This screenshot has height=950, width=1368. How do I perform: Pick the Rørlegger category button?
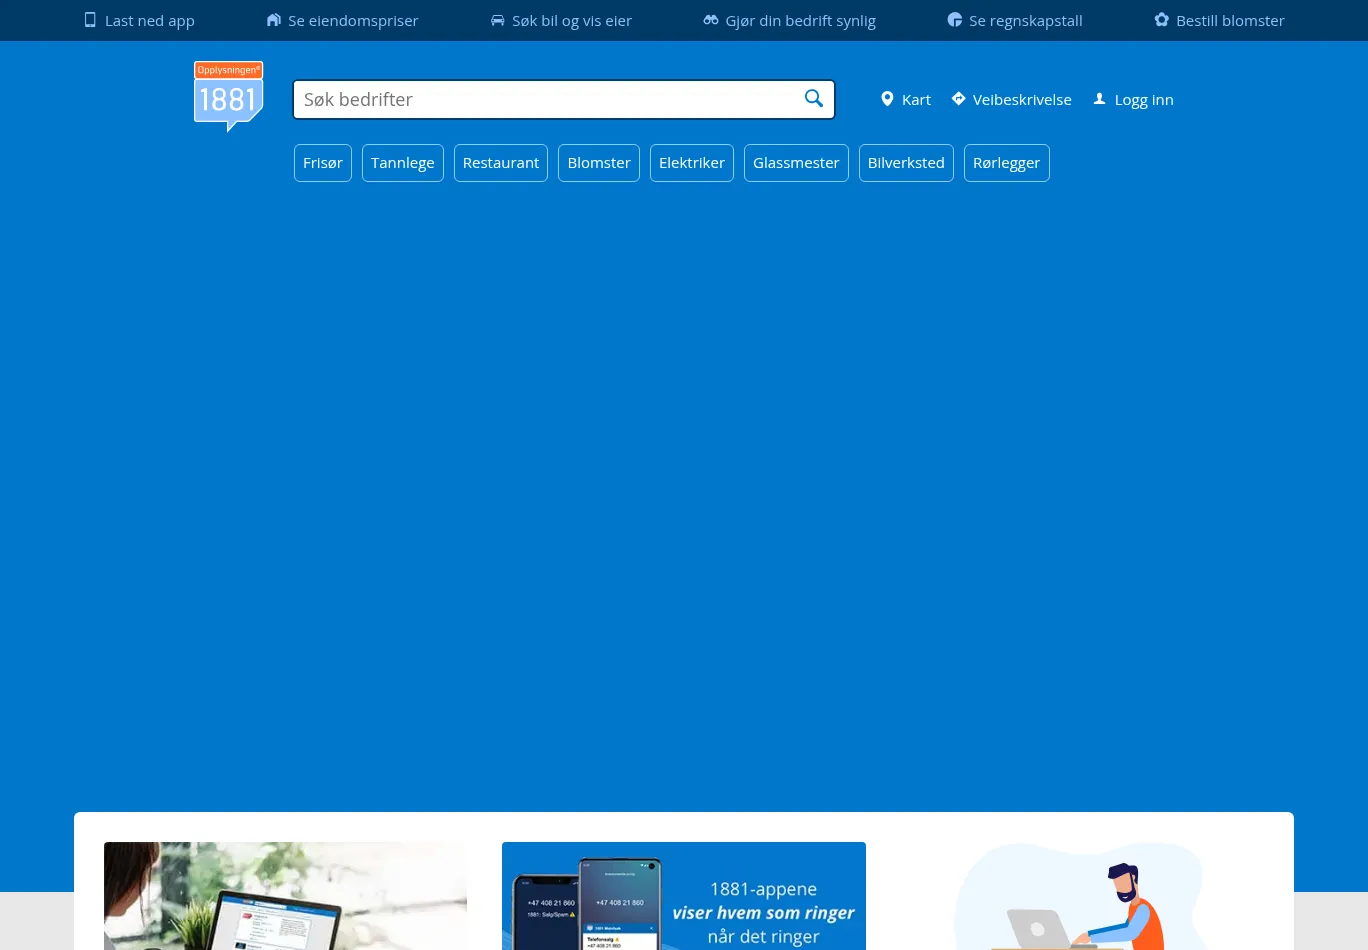[1006, 163]
